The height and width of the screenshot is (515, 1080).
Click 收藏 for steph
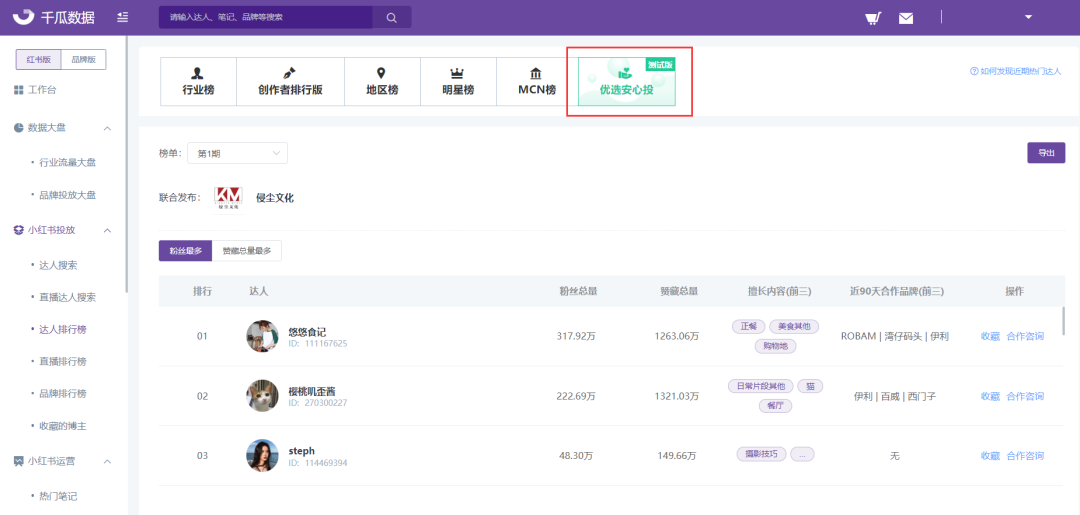[x=990, y=456]
